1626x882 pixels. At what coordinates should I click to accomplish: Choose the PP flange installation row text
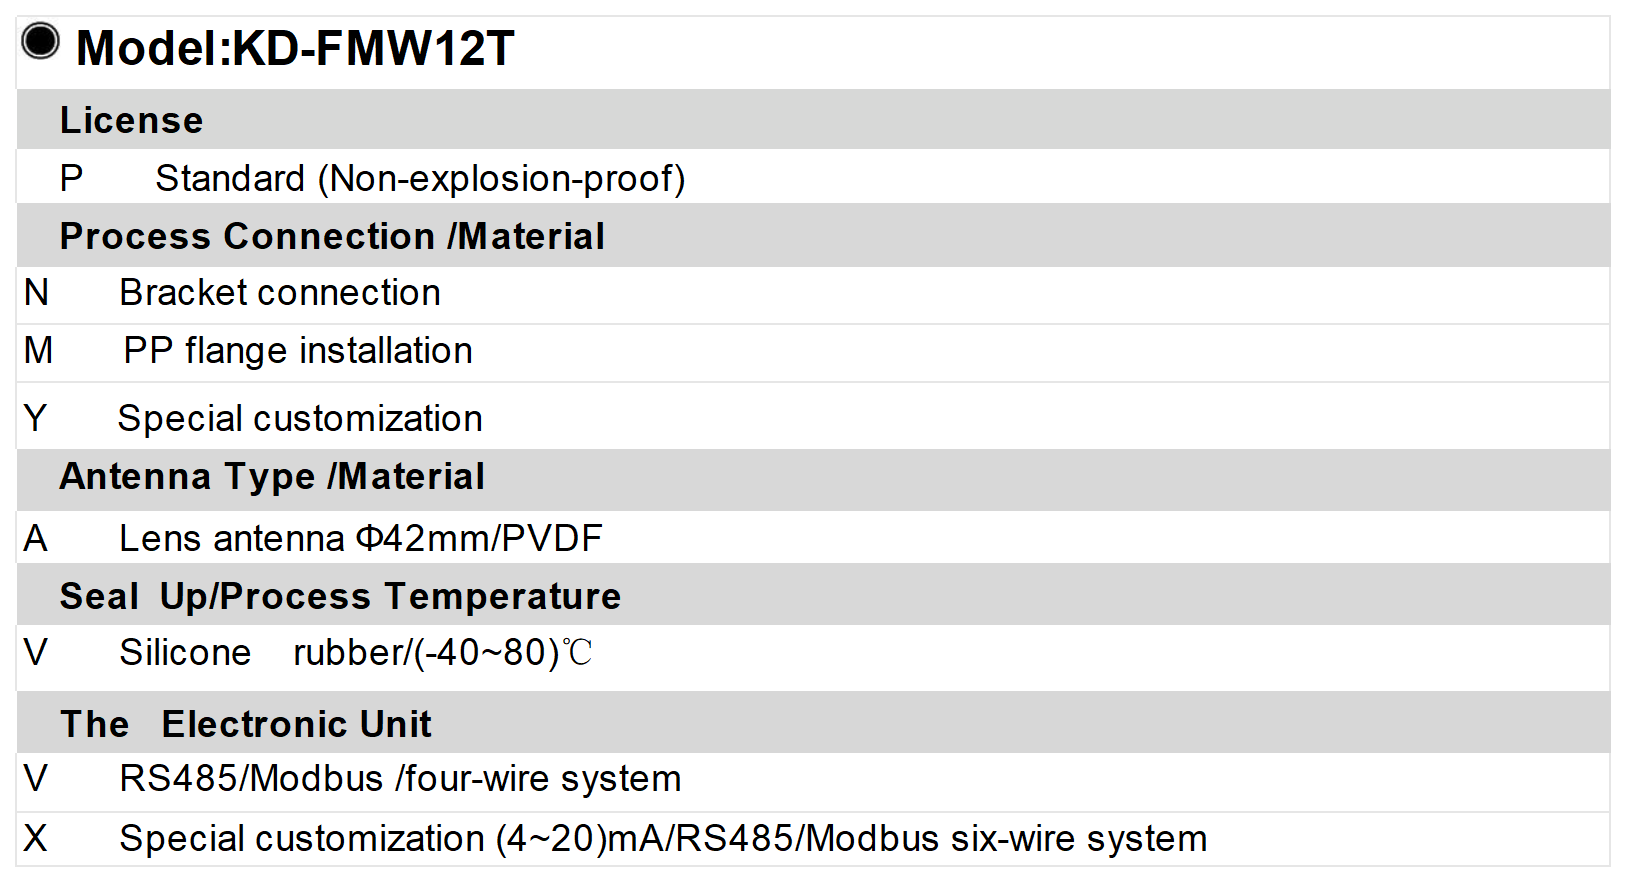click(x=298, y=350)
